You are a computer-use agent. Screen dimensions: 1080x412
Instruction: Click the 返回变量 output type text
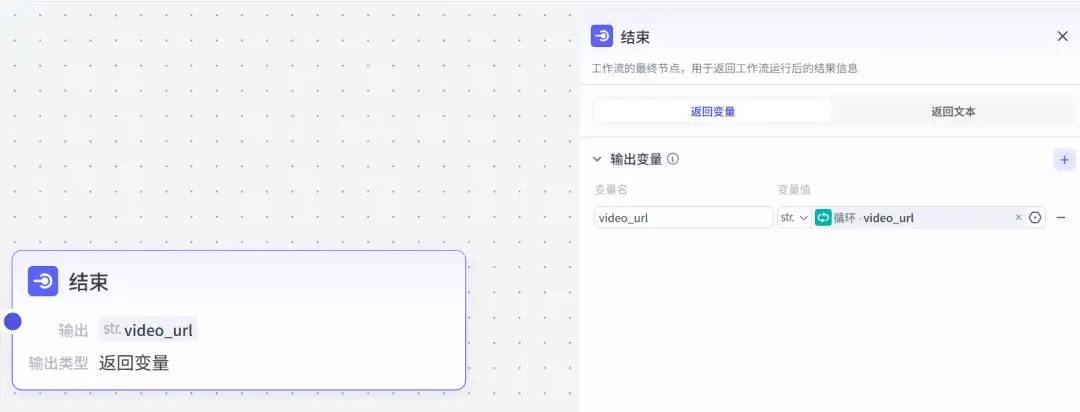coord(134,363)
